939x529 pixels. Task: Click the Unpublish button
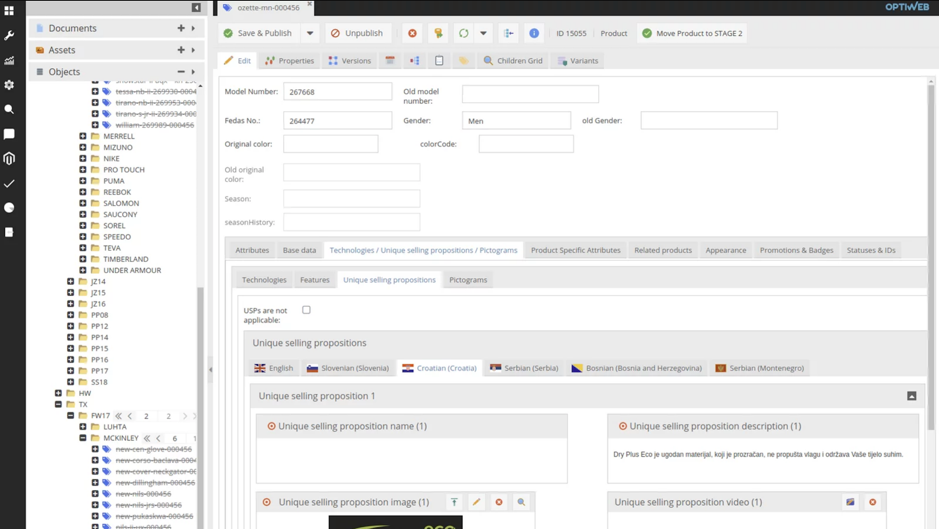point(357,34)
